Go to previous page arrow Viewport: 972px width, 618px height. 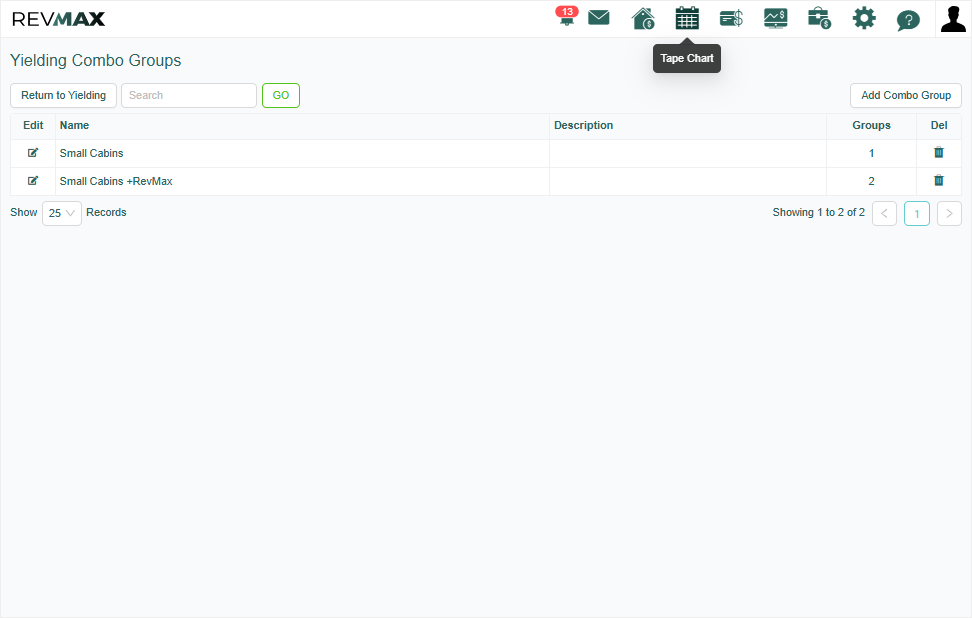click(x=885, y=213)
